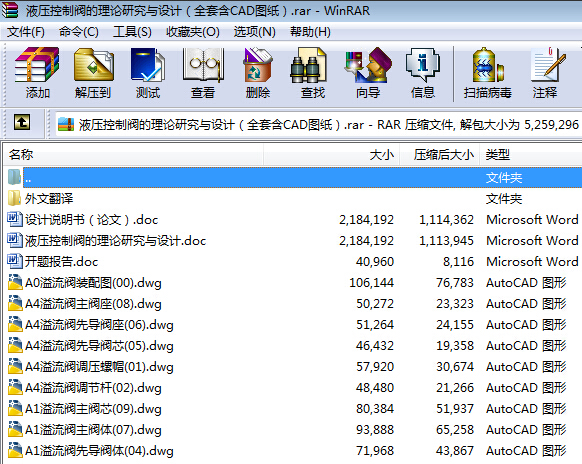Open the 命令(C) menu
The width and height of the screenshot is (582, 464).
pos(79,32)
